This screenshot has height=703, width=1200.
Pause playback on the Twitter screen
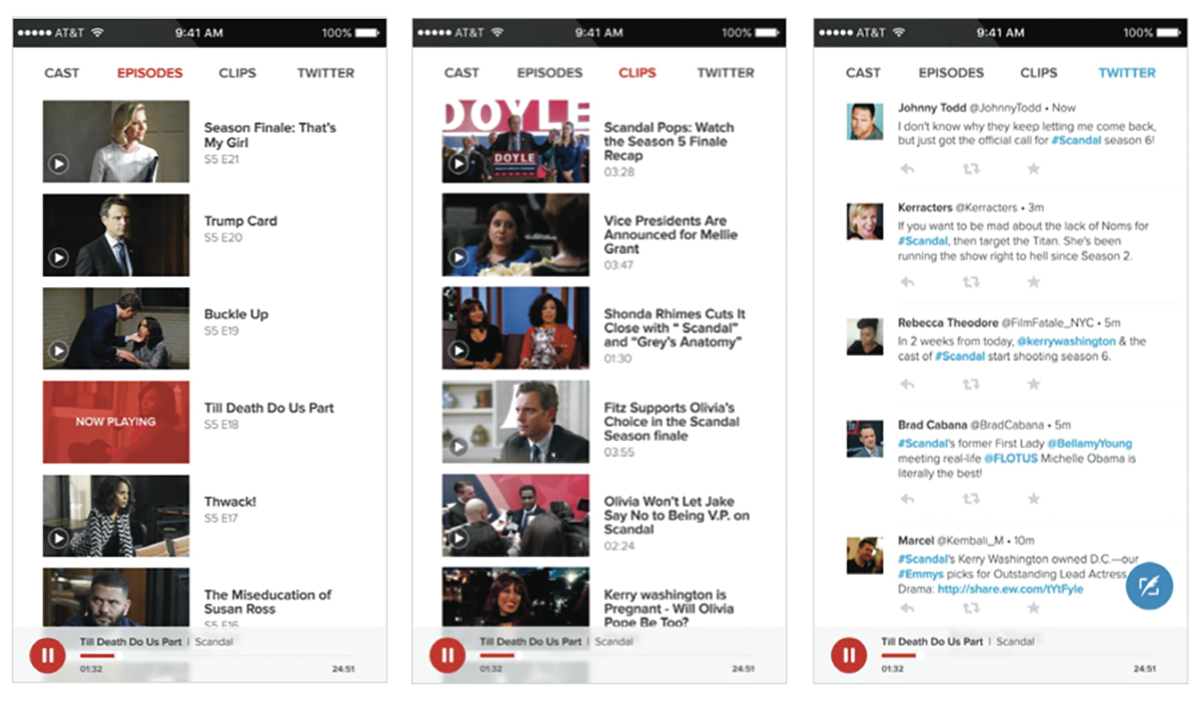tap(849, 655)
